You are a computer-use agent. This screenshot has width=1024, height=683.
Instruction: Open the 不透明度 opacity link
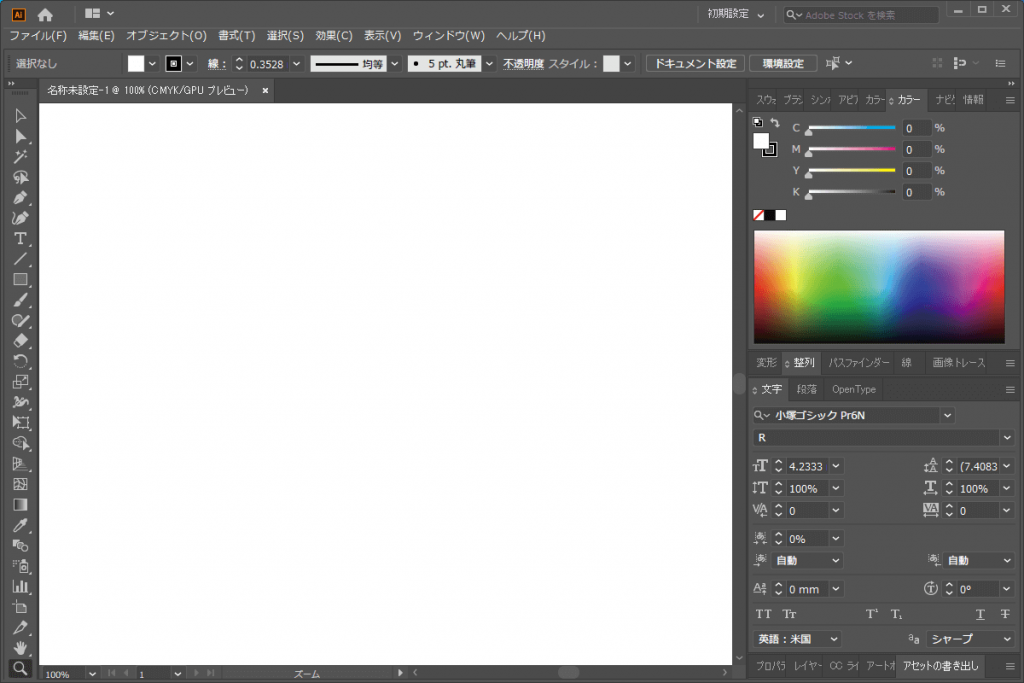(x=523, y=63)
